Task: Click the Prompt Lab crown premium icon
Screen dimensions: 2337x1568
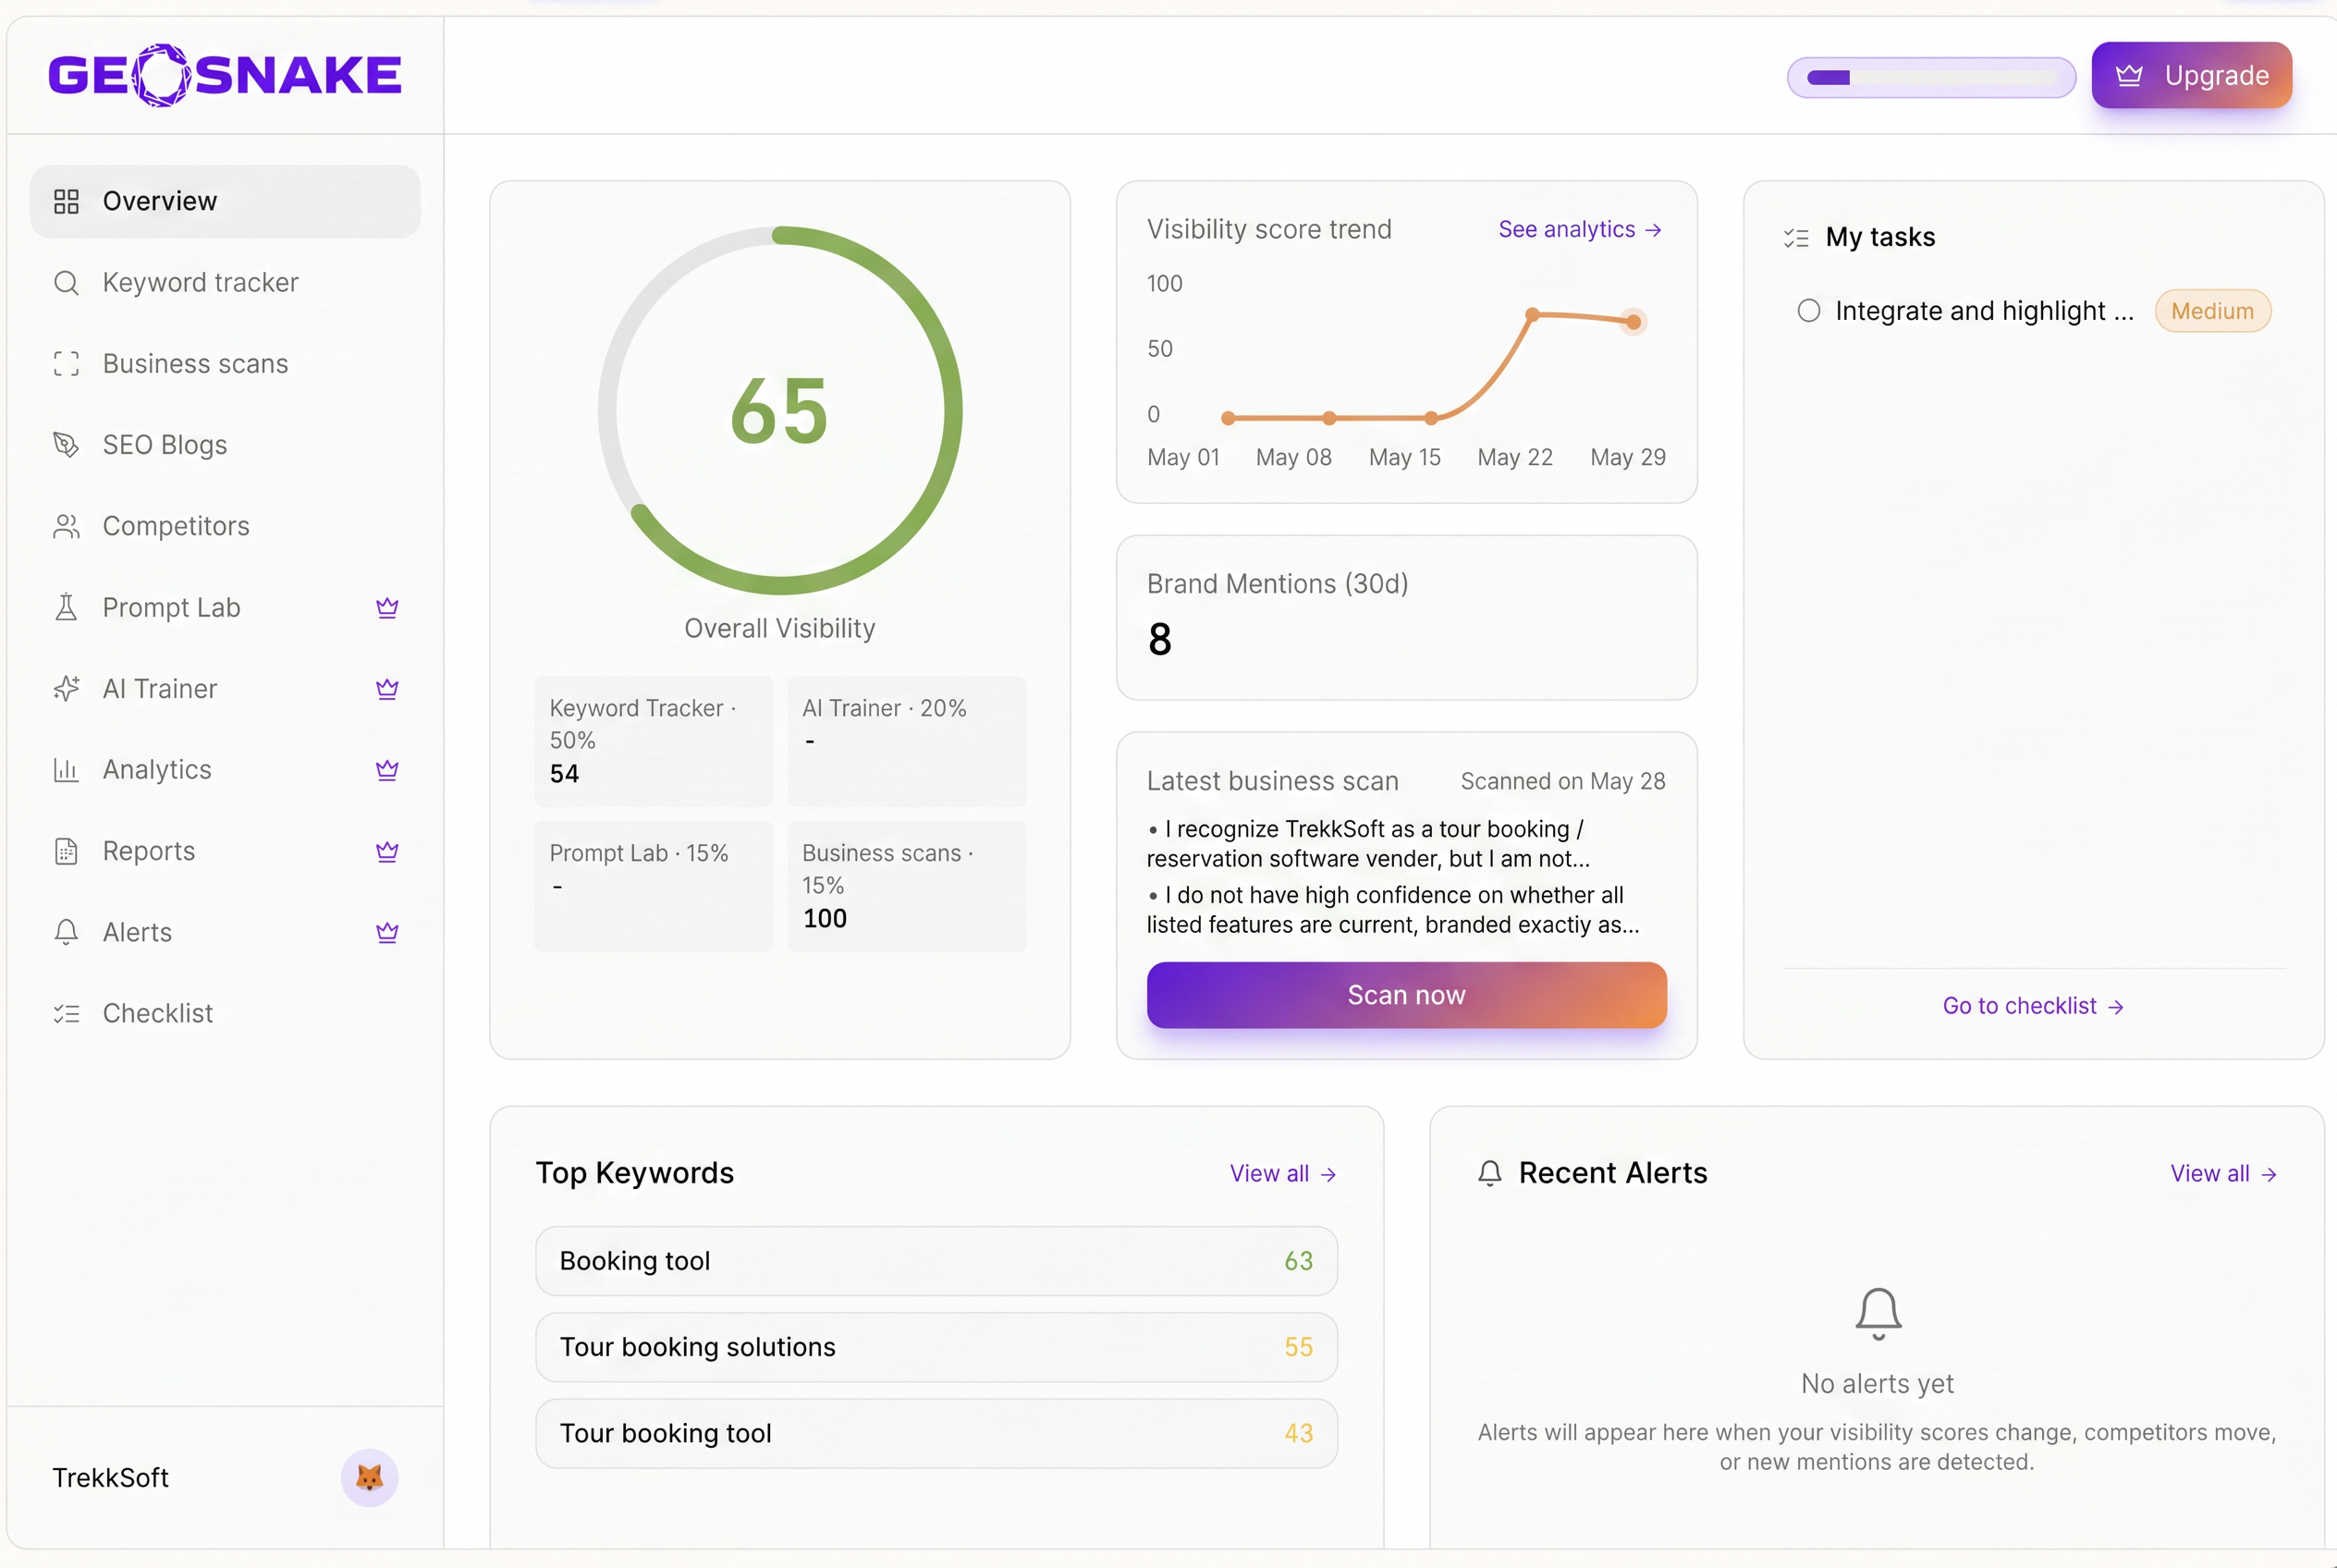Action: [387, 607]
